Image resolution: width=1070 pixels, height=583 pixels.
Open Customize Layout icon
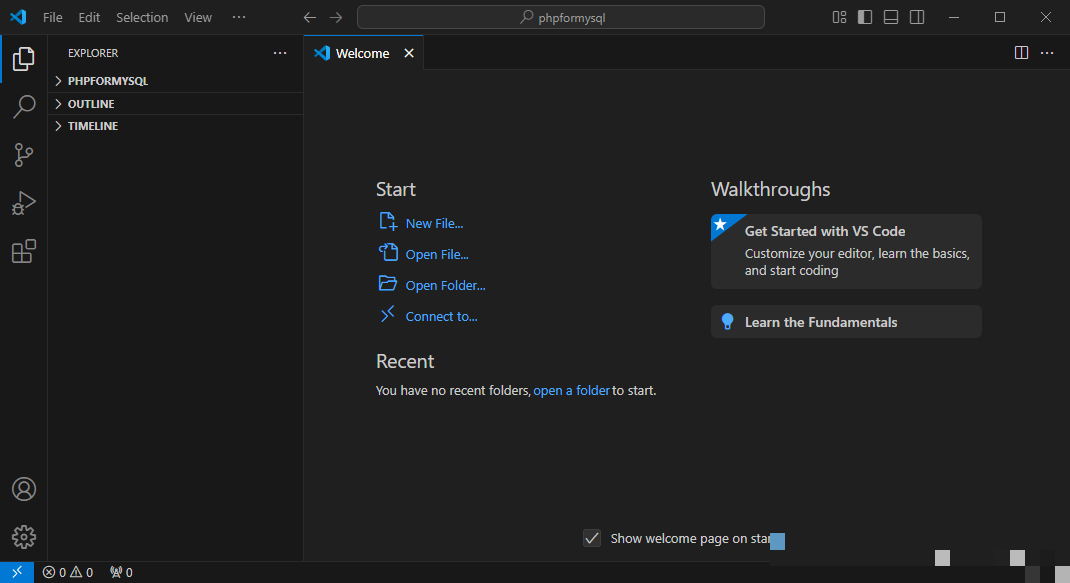tap(839, 17)
